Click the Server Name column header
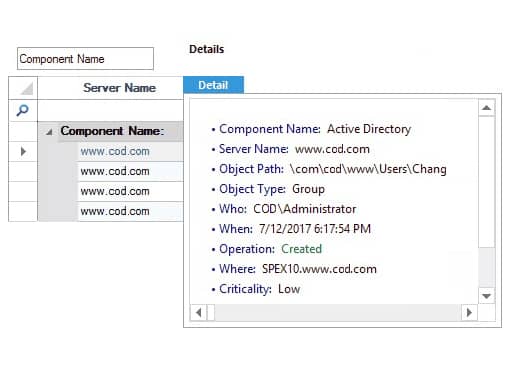520x382 pixels. (110, 88)
